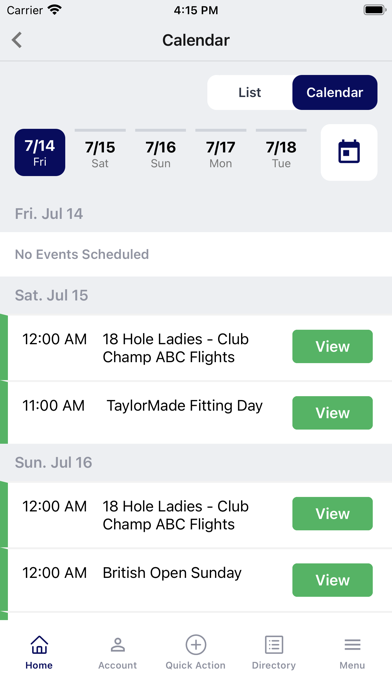The width and height of the screenshot is (392, 696).
Task: Open the Directory tab
Action: tap(274, 652)
